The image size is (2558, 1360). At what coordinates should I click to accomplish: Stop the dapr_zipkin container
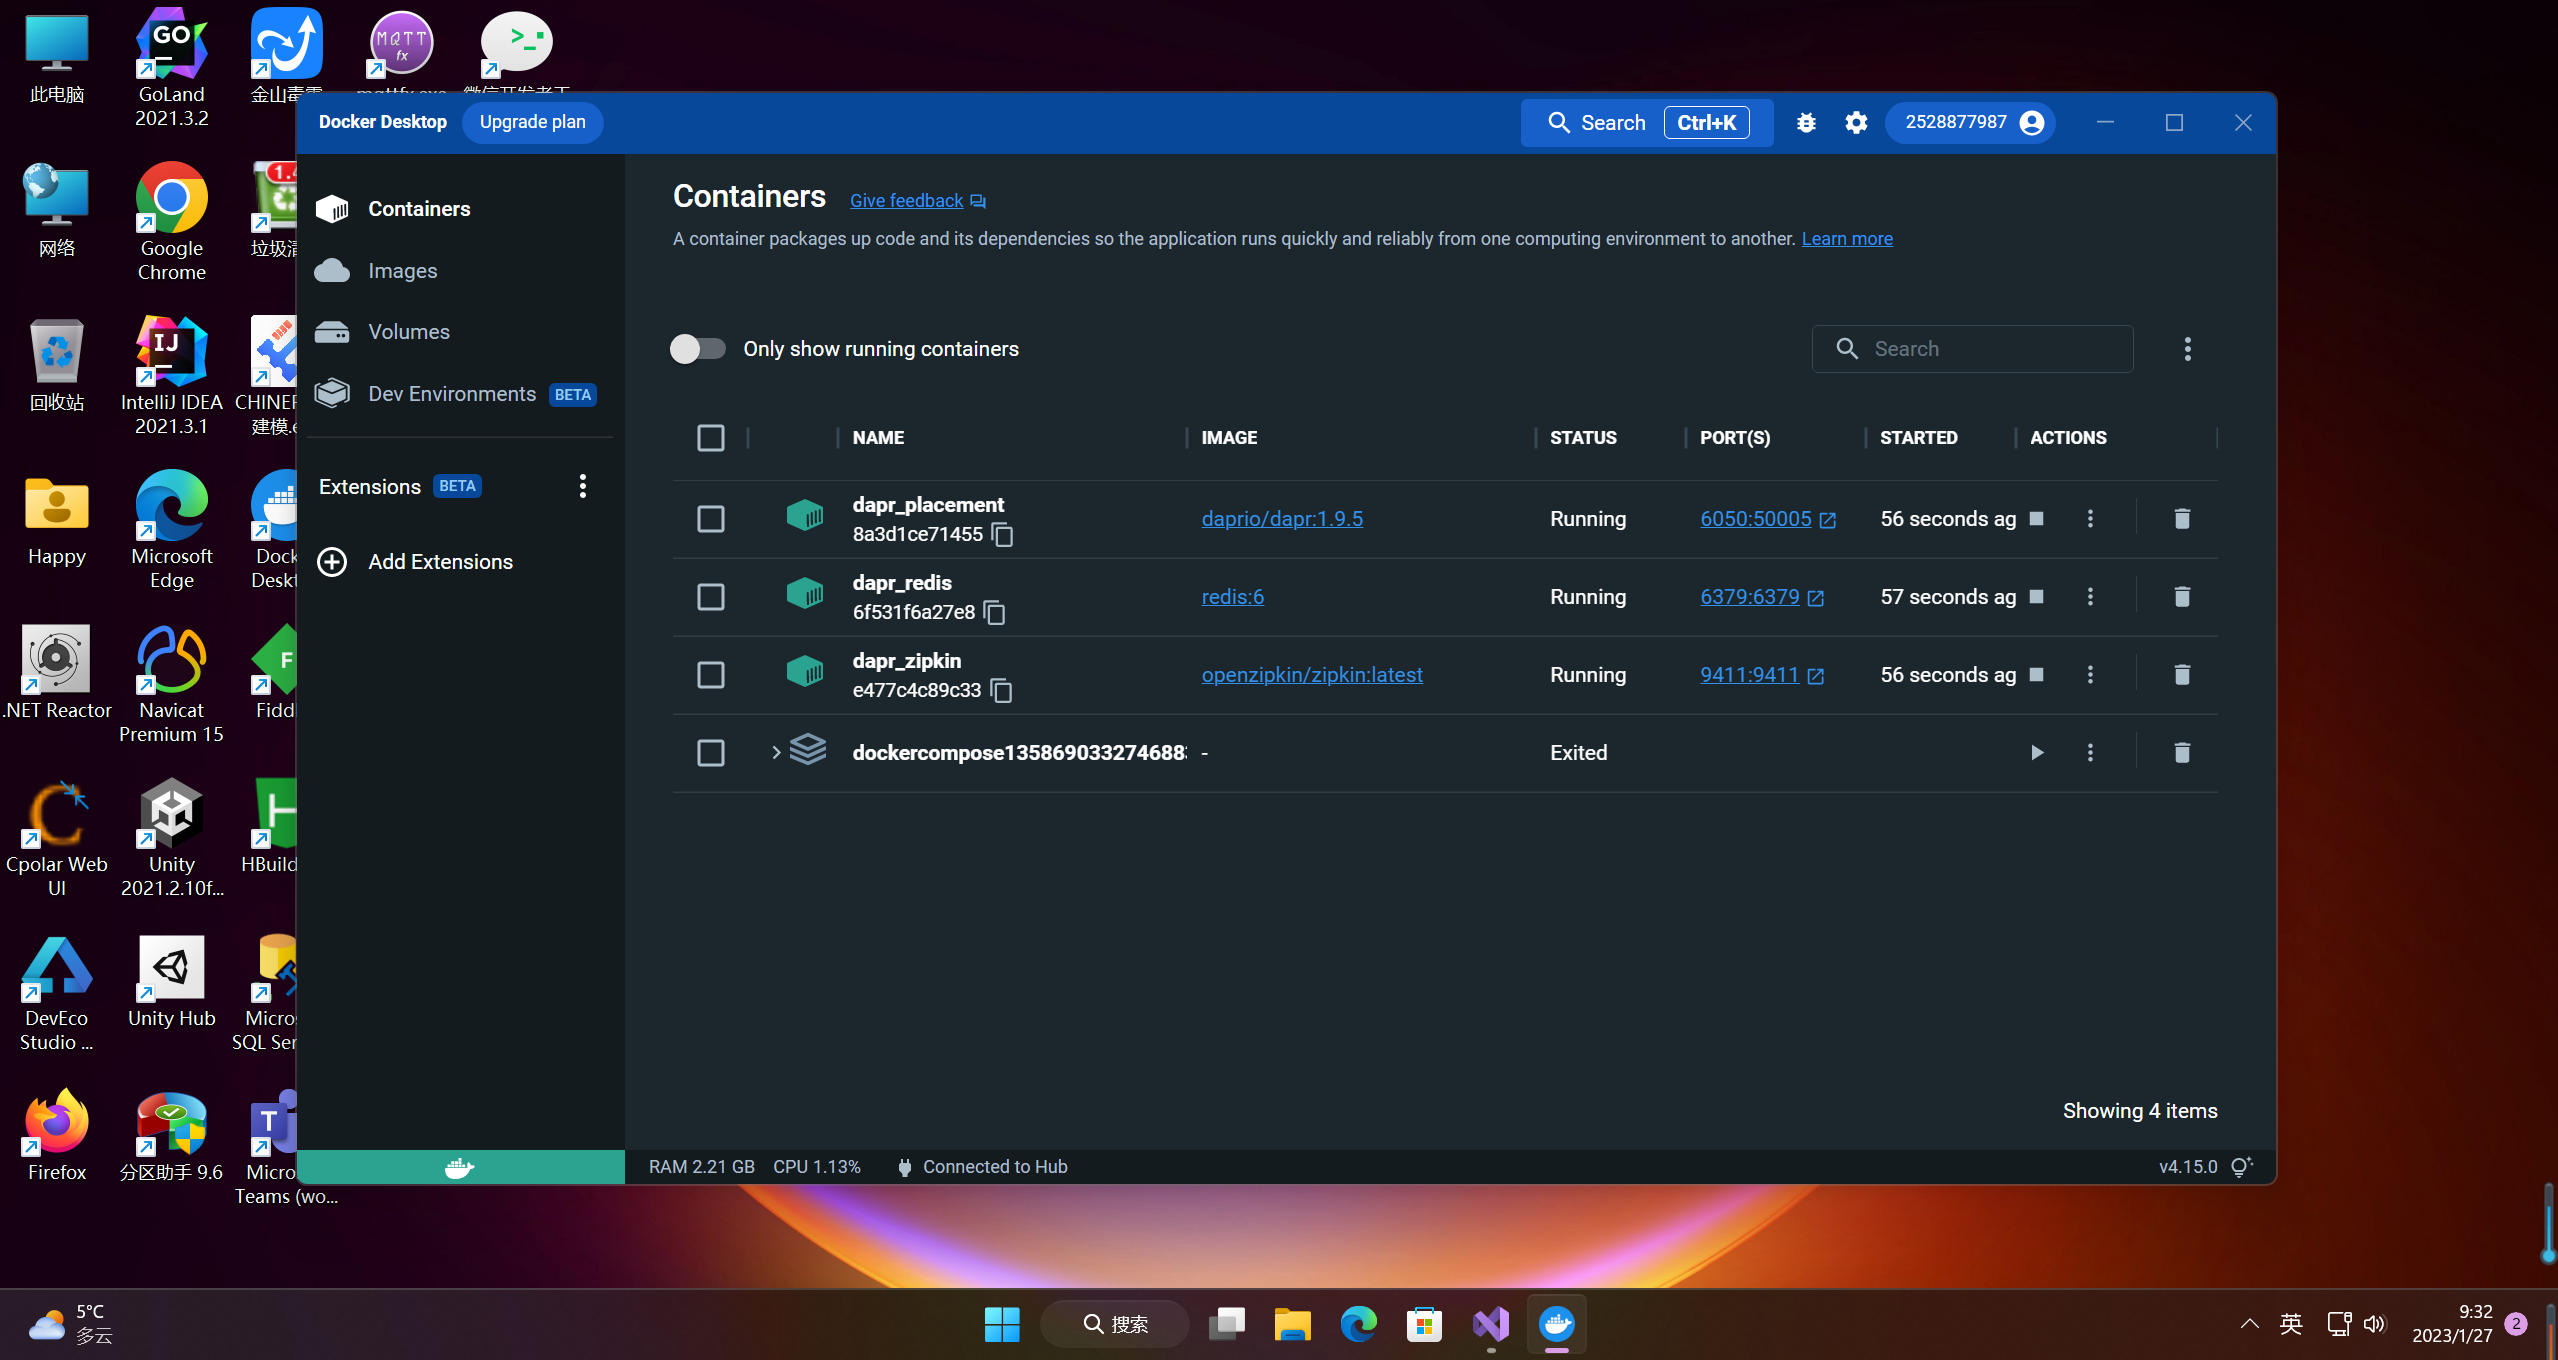pos(2036,674)
